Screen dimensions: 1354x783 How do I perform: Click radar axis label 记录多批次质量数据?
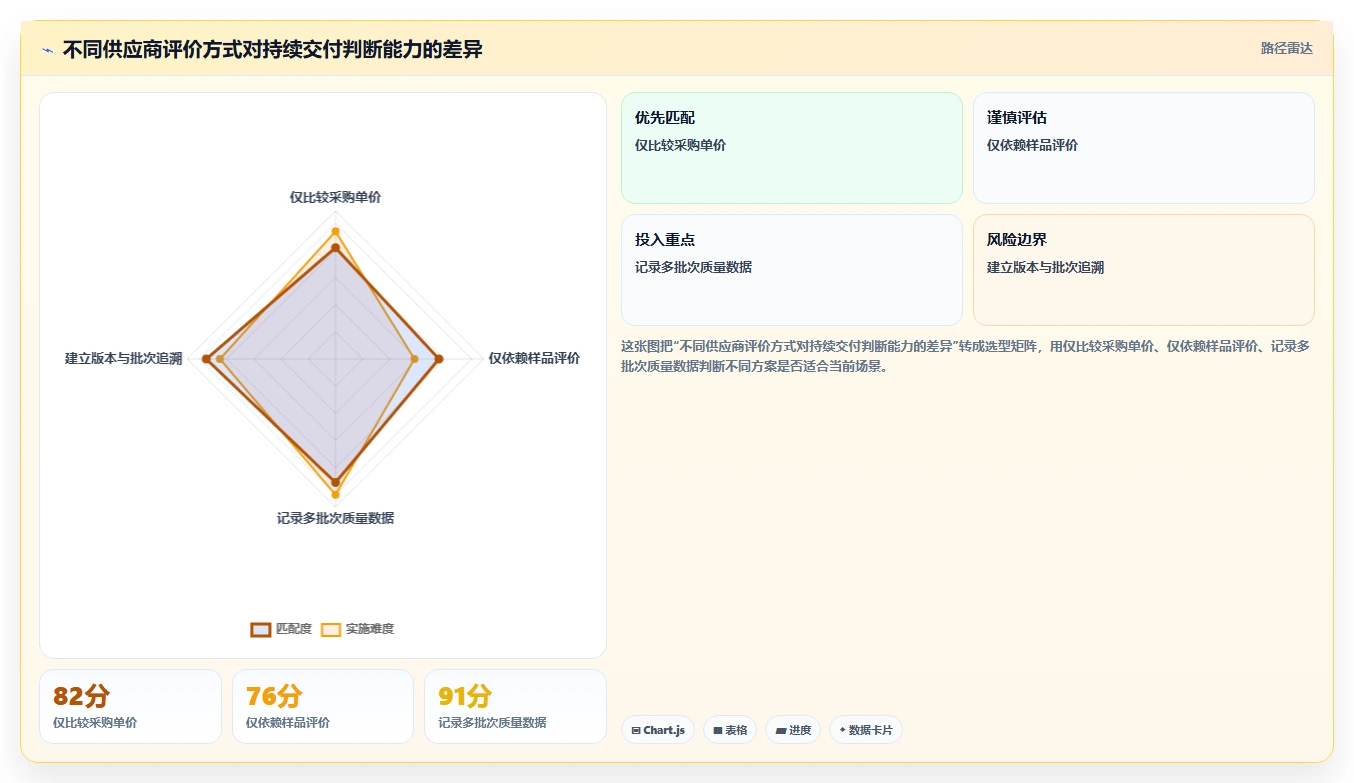[x=335, y=518]
